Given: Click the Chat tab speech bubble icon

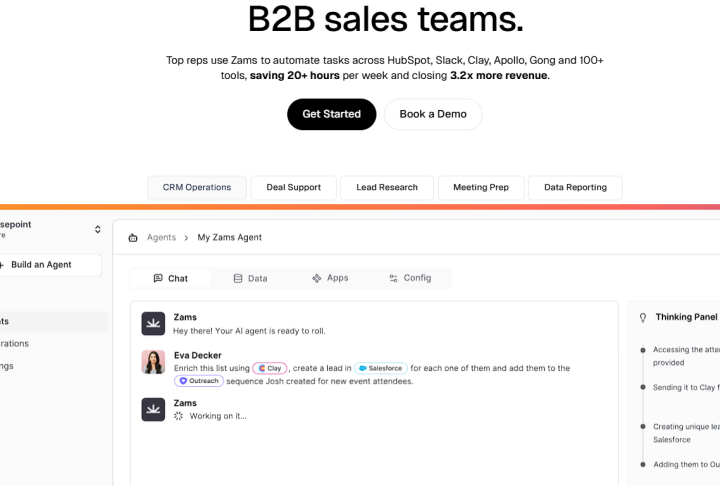Looking at the screenshot, I should pos(158,278).
